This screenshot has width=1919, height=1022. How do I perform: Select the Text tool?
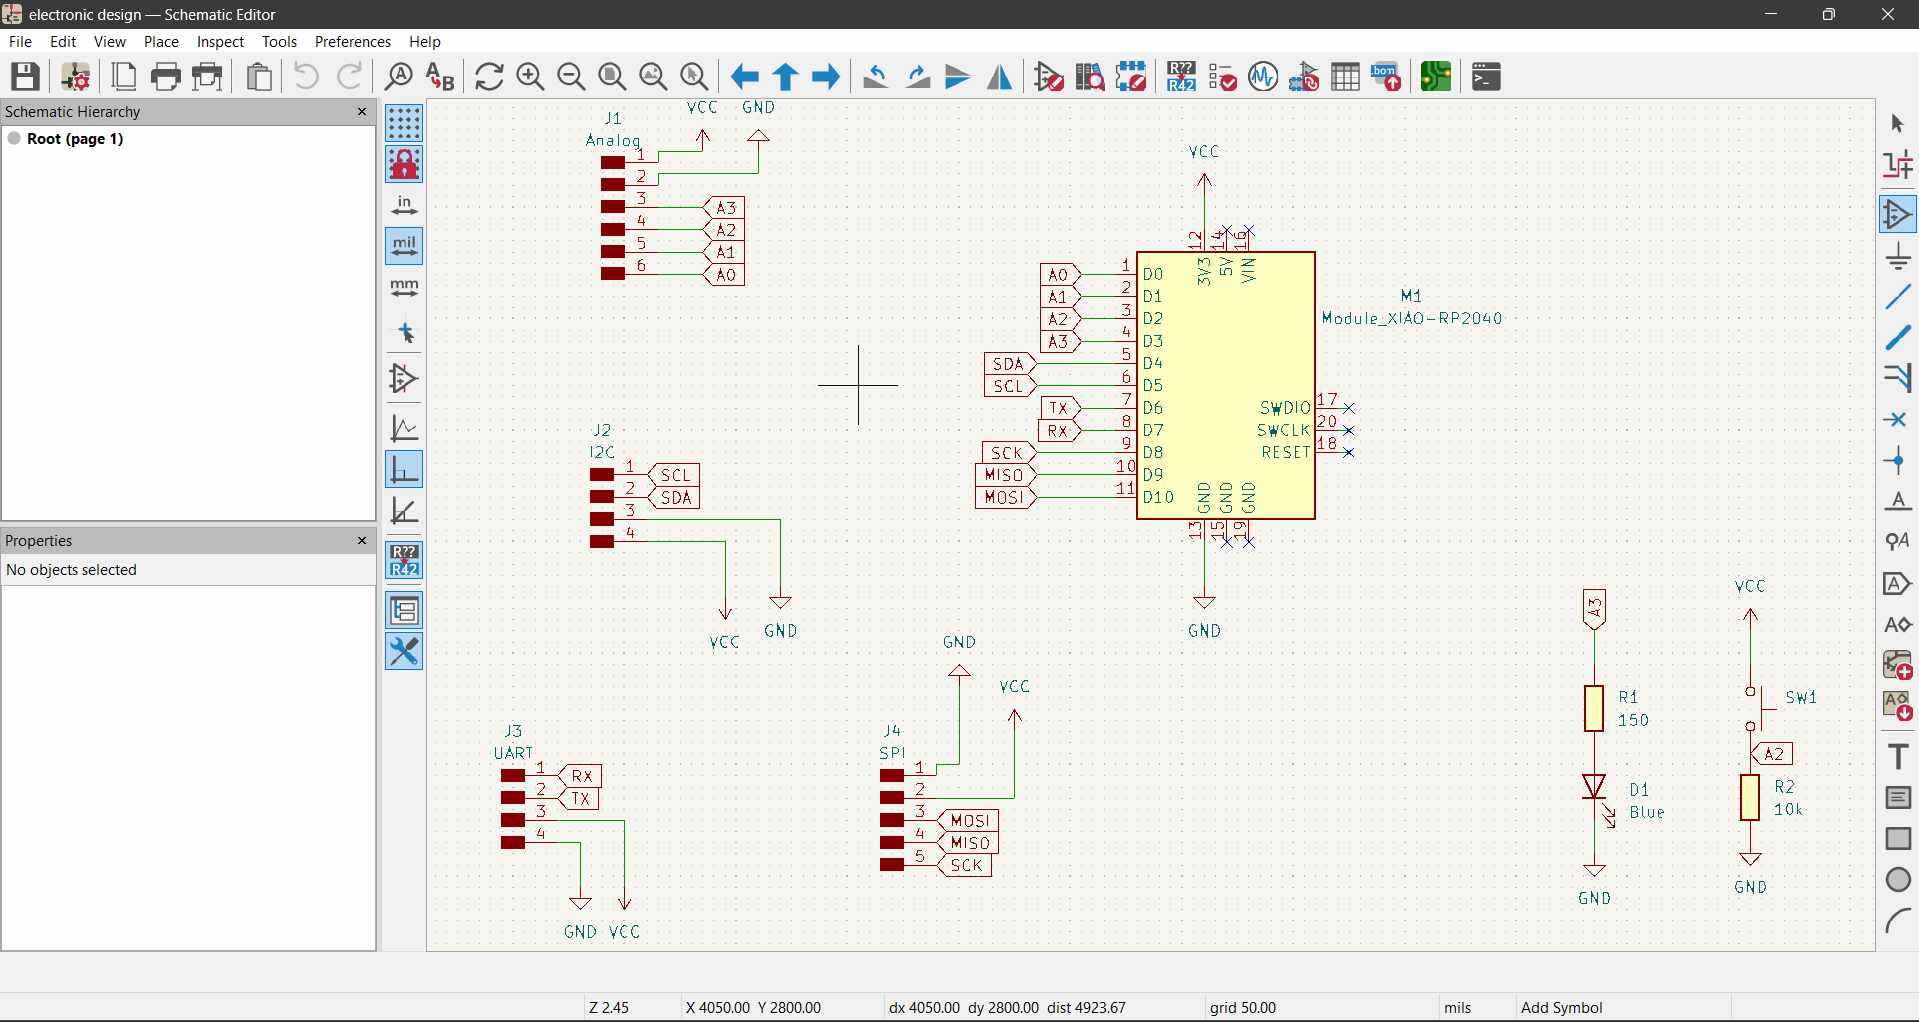1897,755
